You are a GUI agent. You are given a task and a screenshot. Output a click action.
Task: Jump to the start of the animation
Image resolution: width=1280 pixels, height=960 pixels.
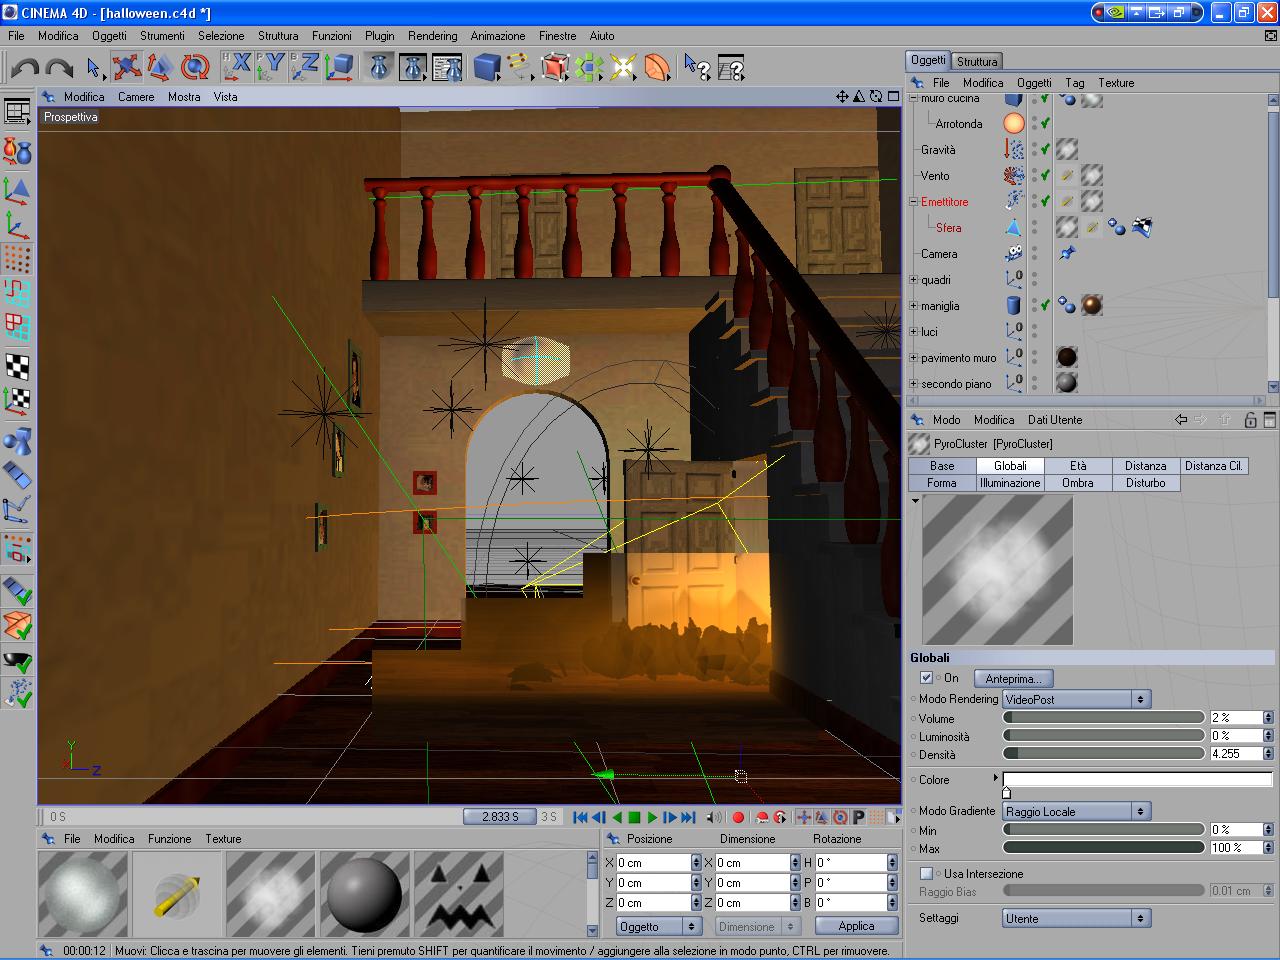point(580,817)
